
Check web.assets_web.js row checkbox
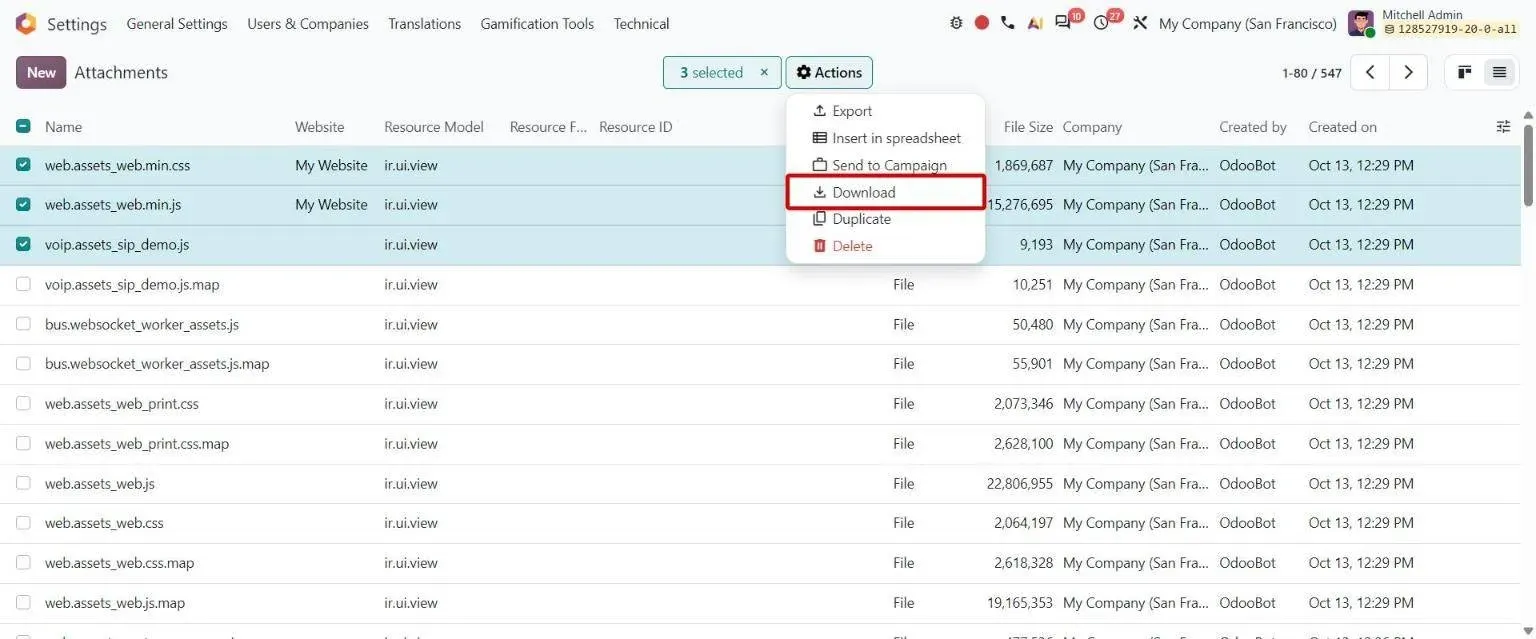click(23, 483)
